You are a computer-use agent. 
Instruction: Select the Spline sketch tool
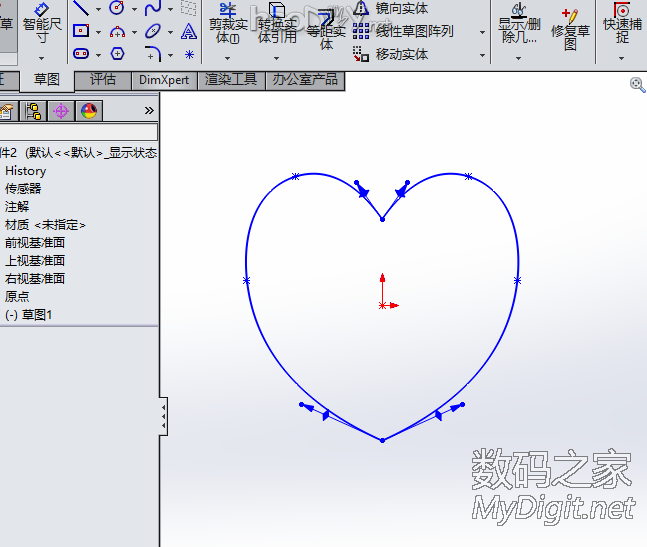pos(153,8)
